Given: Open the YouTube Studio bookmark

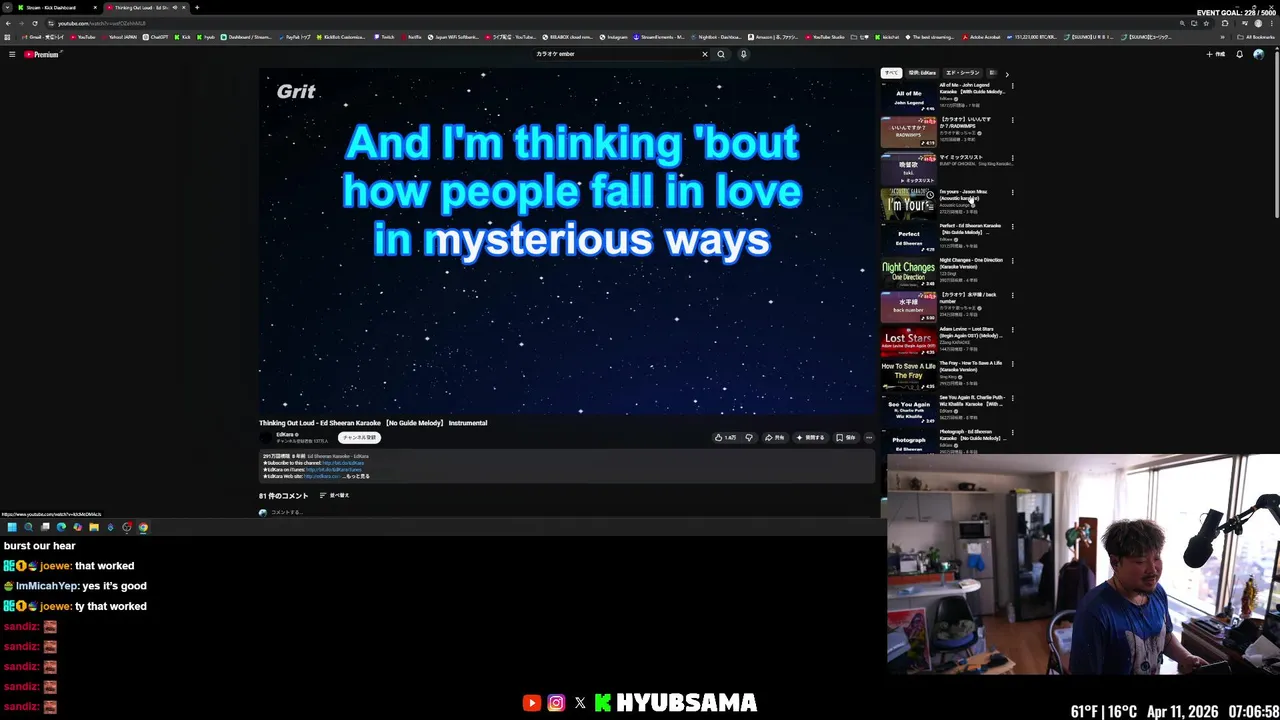Looking at the screenshot, I should 825,37.
